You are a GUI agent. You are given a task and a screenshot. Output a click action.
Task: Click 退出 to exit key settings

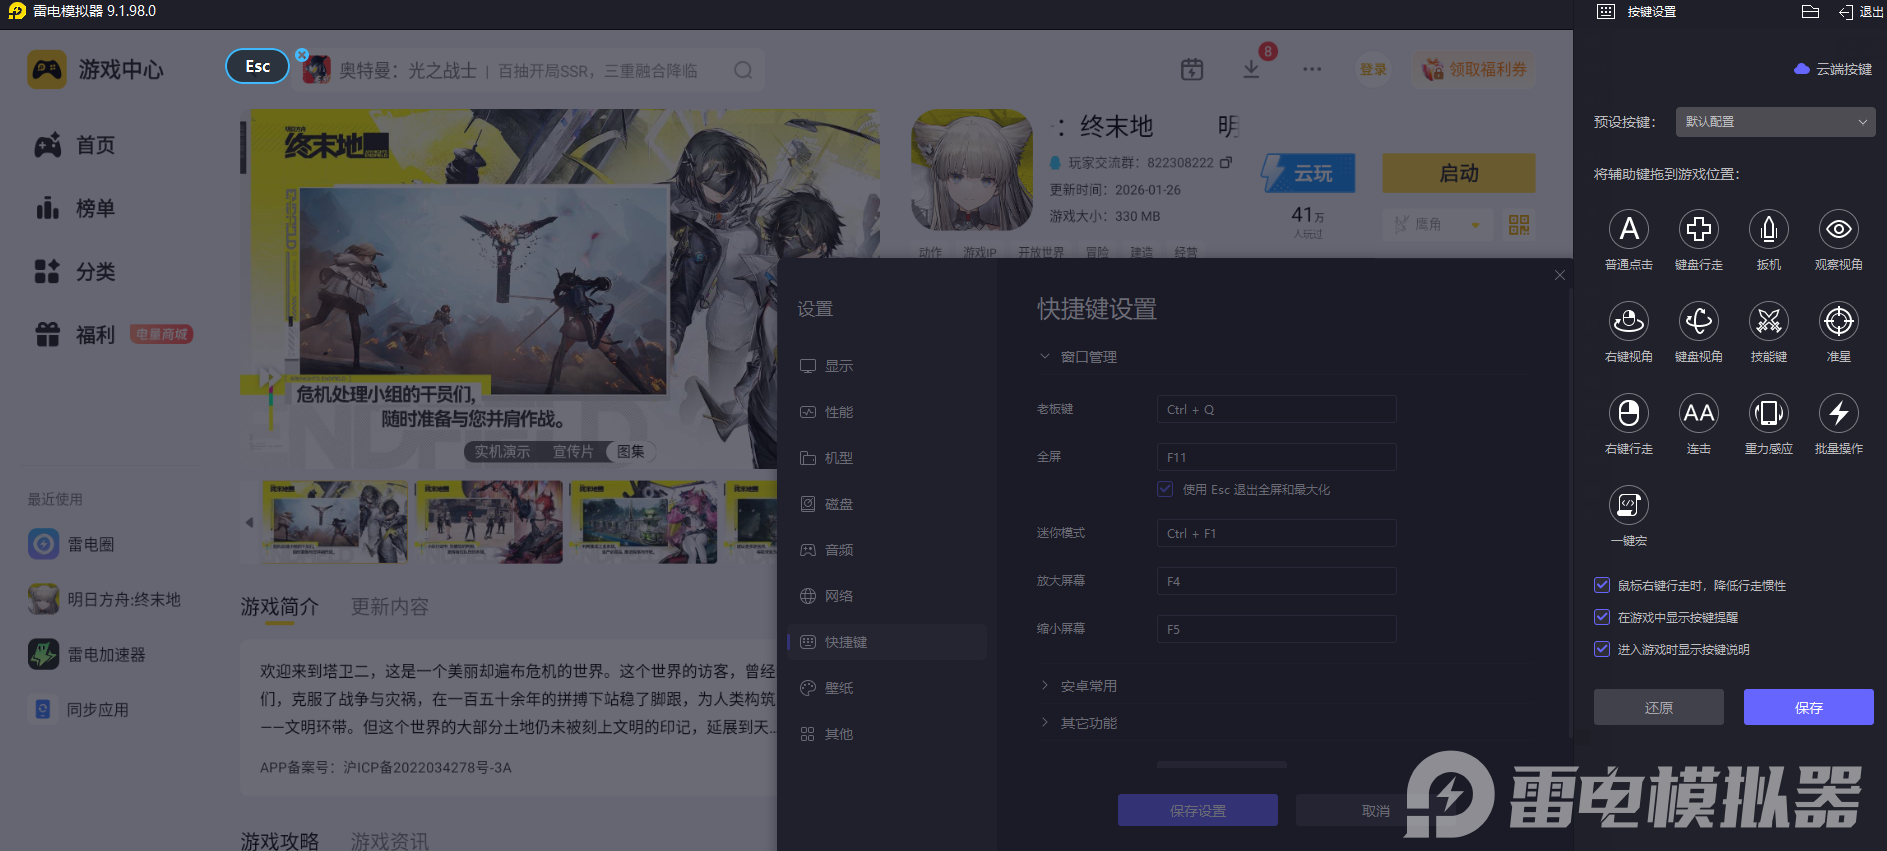click(1861, 12)
